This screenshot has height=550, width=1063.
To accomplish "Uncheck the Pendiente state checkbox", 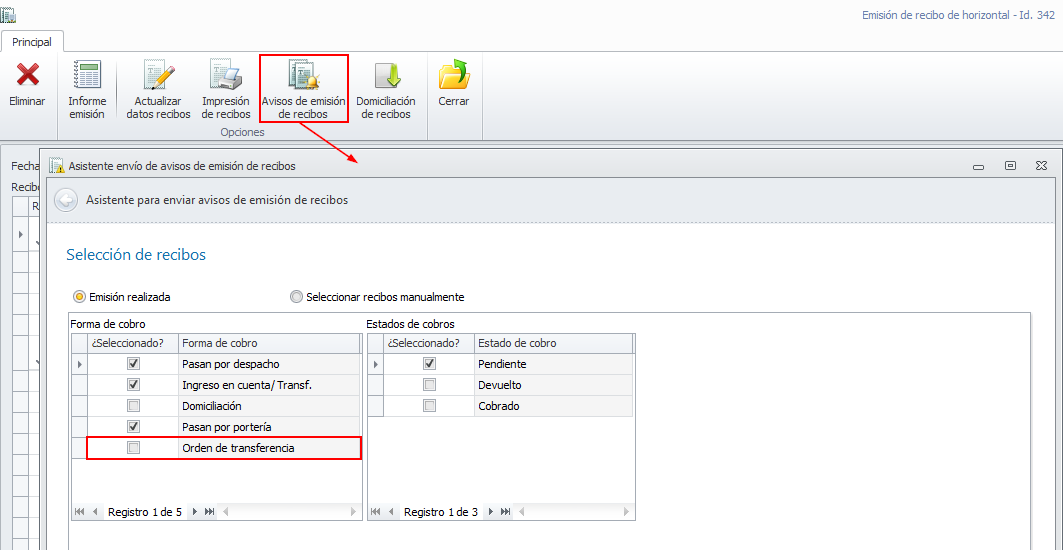I will coord(429,364).
